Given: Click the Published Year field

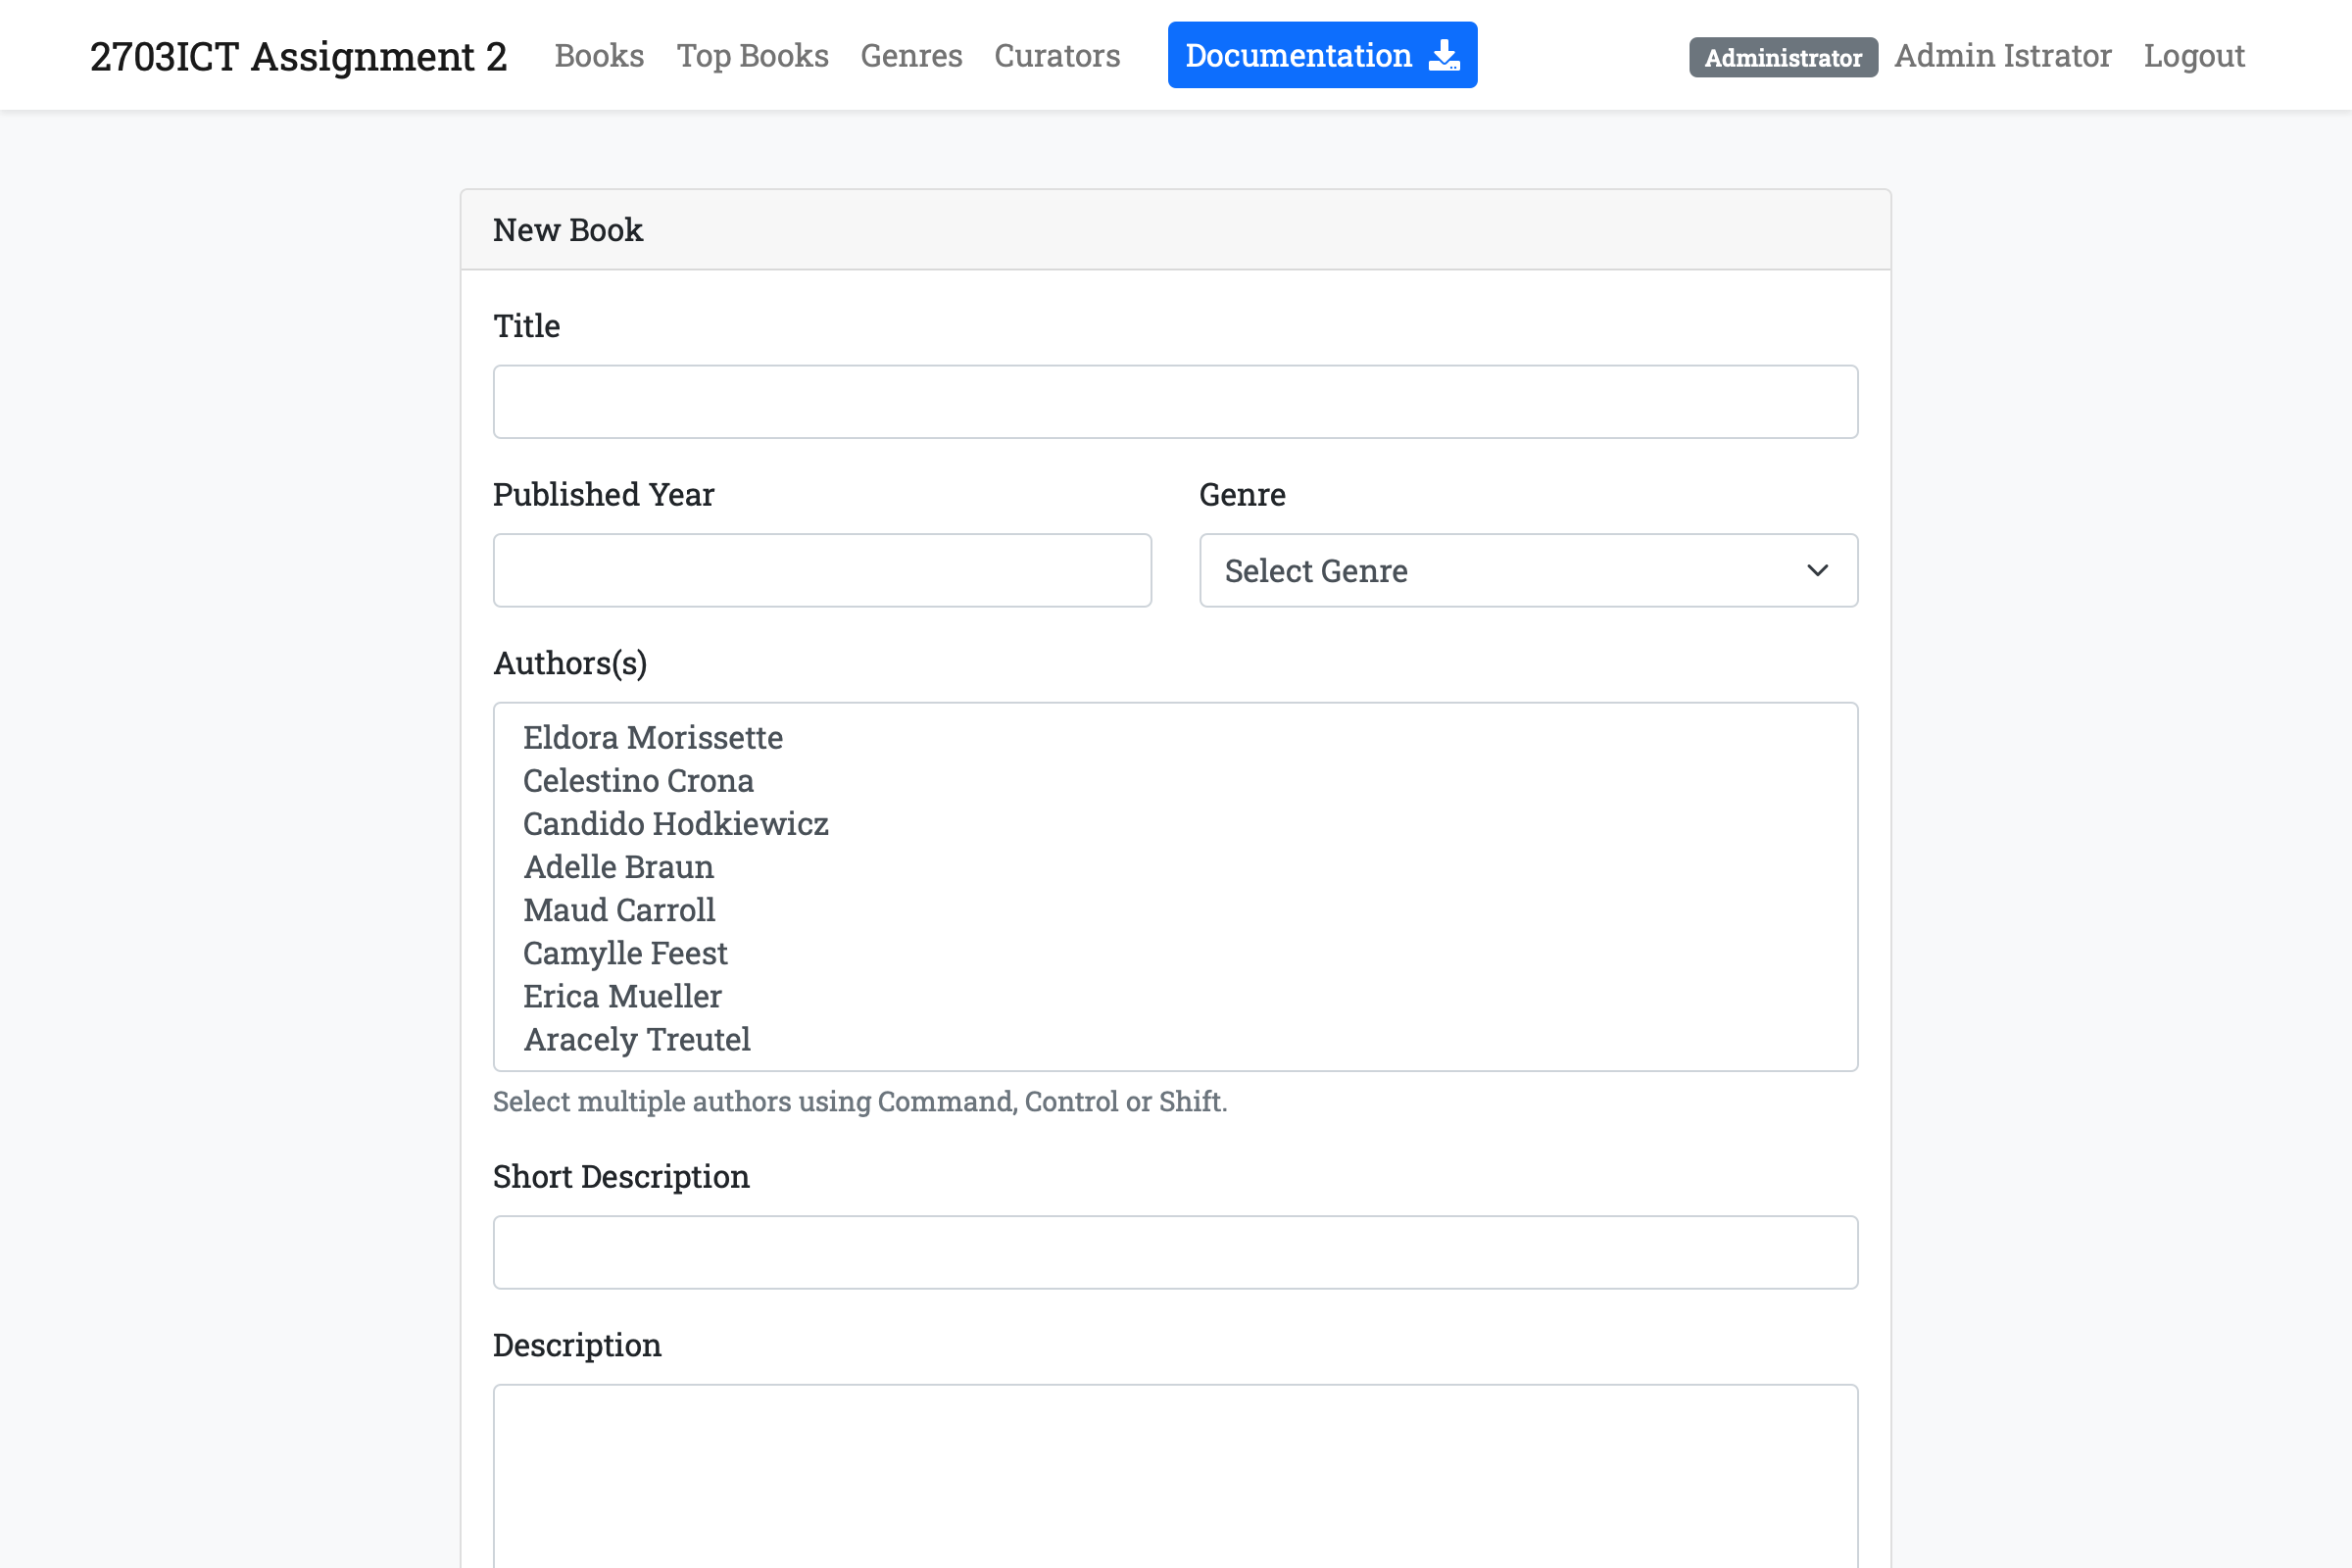Looking at the screenshot, I should [822, 570].
